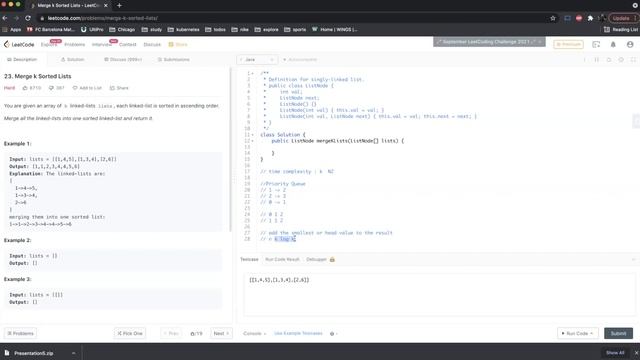Click the Premium button
This screenshot has width=640, height=360.
pos(569,44)
